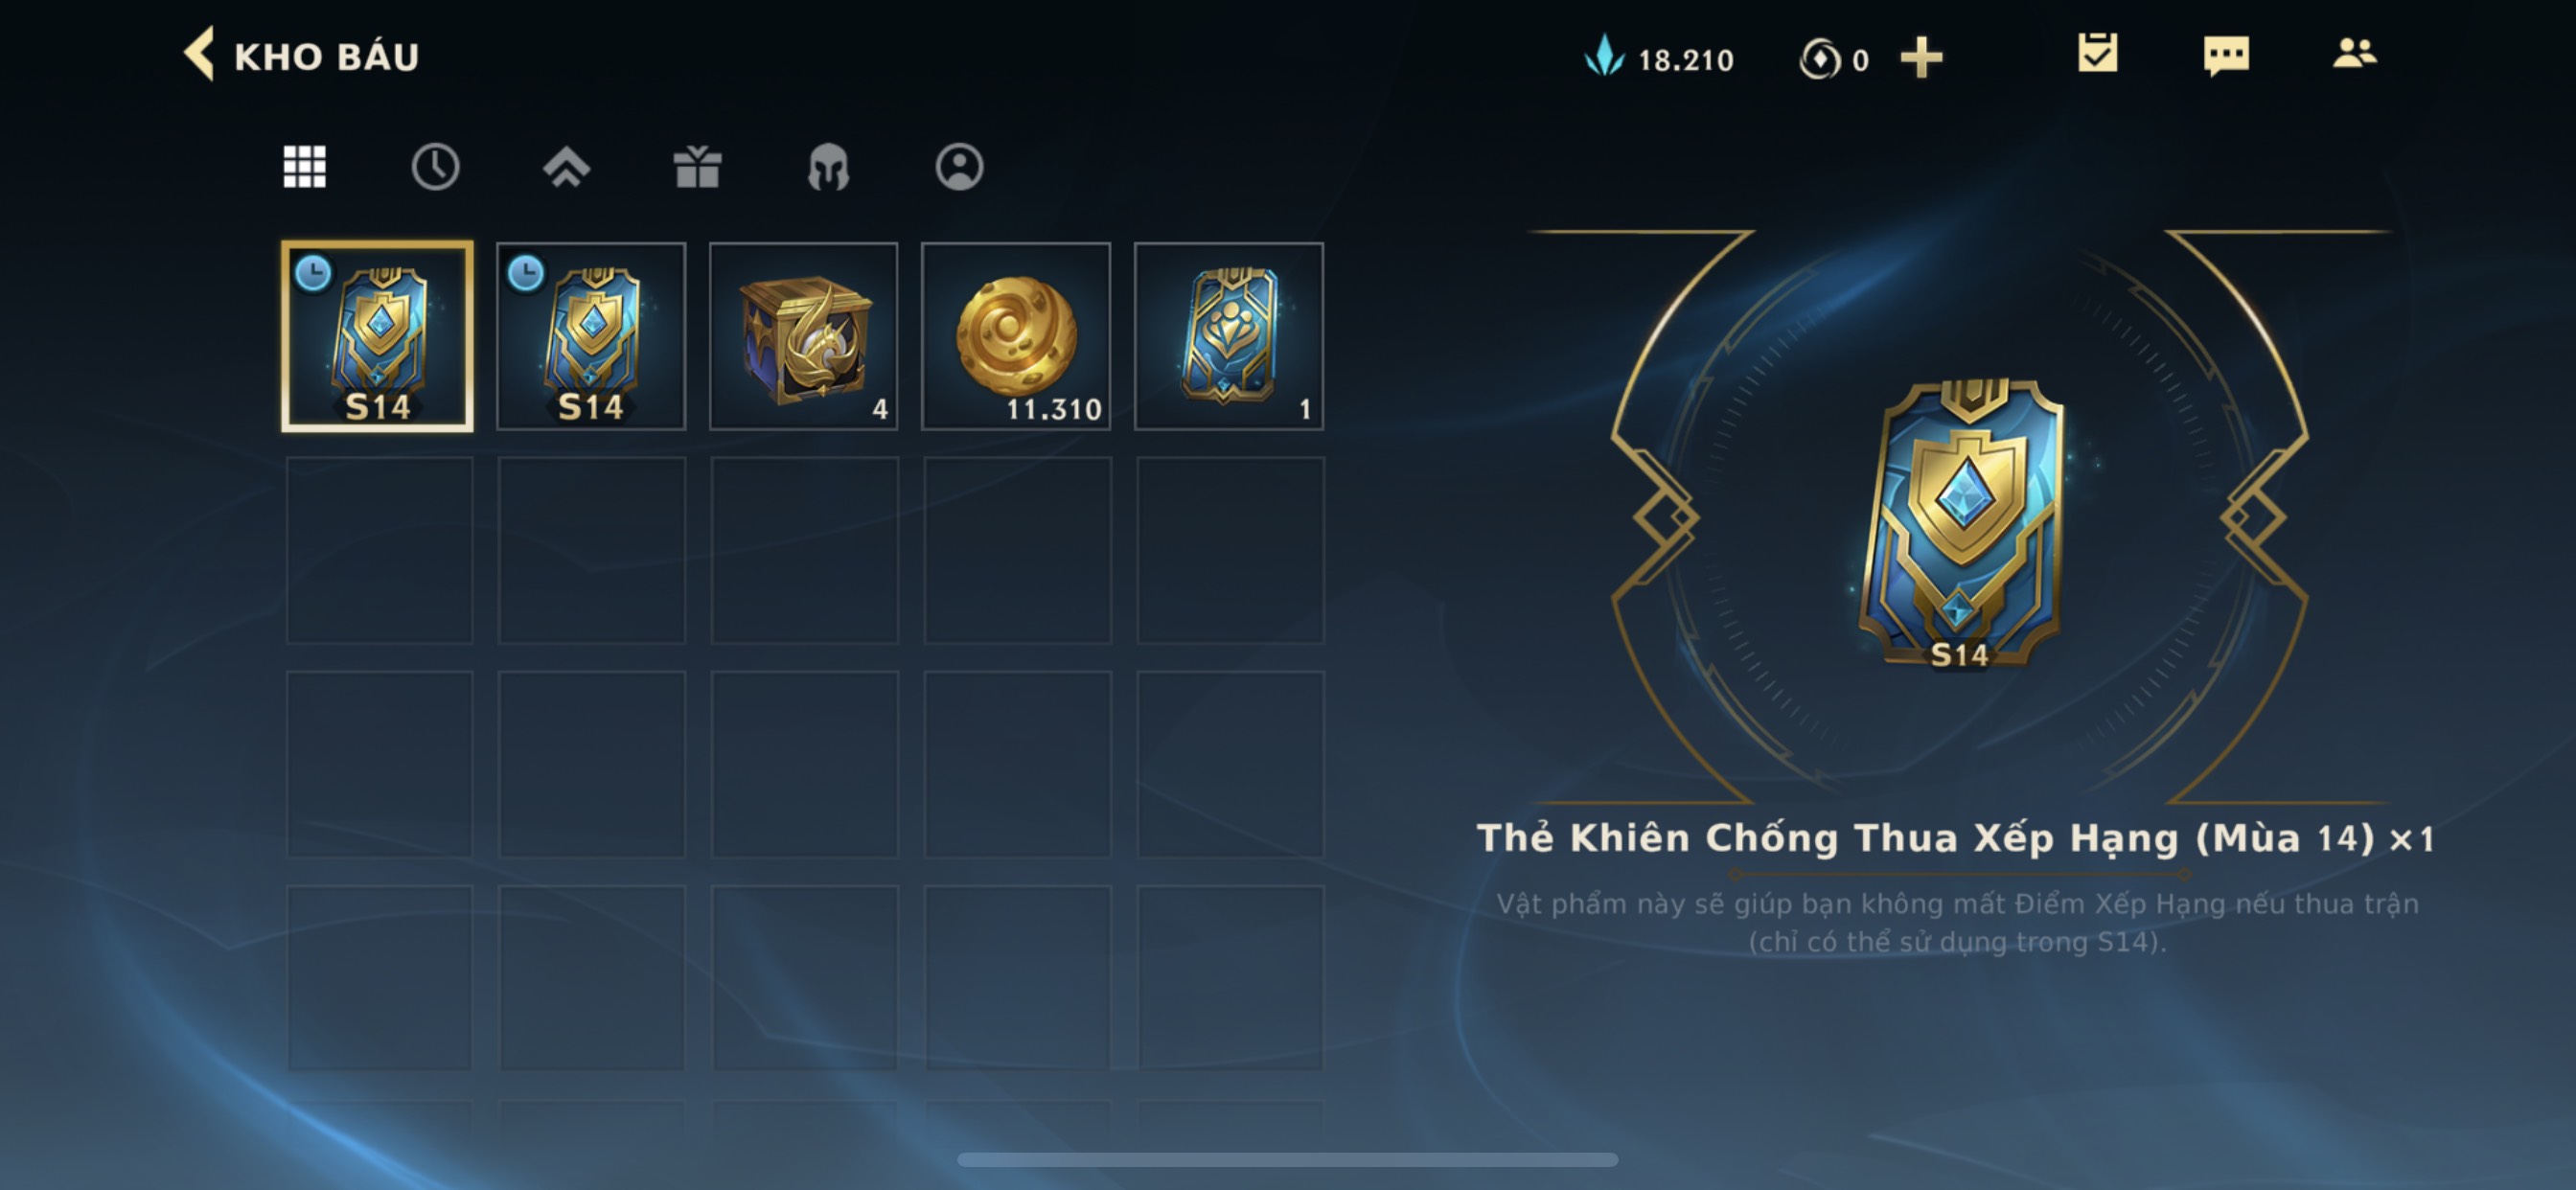Open the profile circle items tab
The image size is (2576, 1190).
pyautogui.click(x=959, y=167)
